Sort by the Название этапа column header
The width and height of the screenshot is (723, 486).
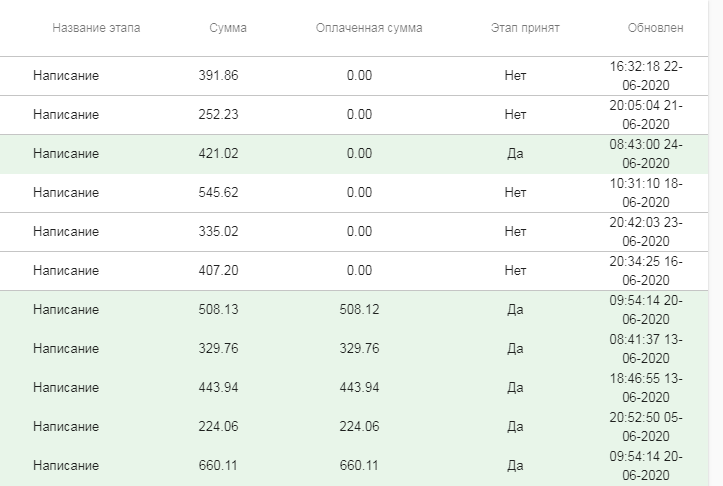[x=96, y=28]
